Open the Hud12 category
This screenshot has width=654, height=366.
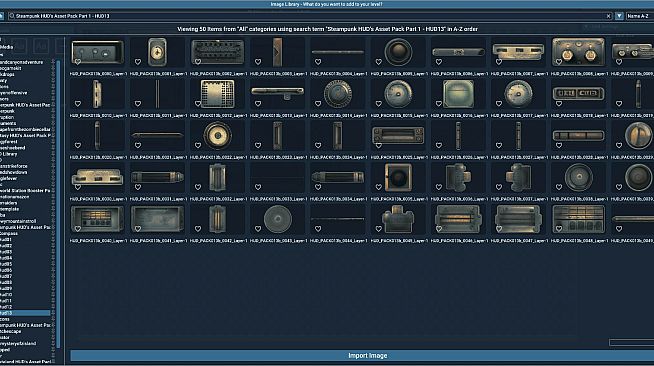point(6,307)
